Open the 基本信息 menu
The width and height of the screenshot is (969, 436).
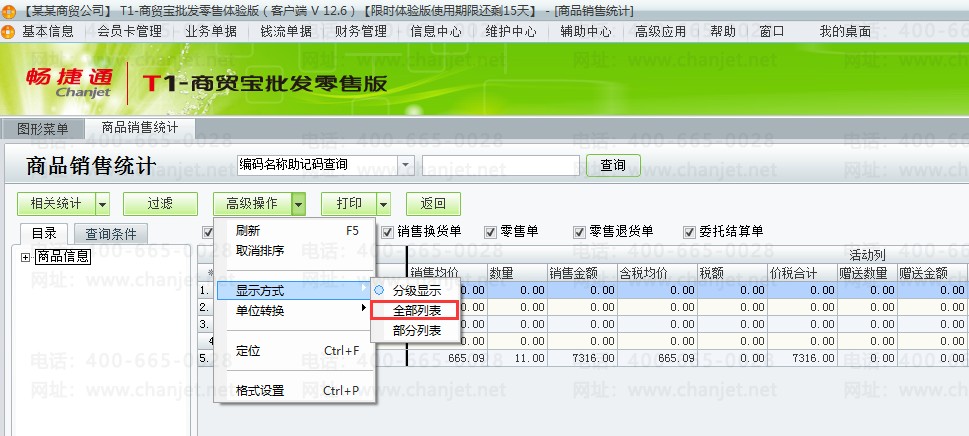tap(48, 31)
